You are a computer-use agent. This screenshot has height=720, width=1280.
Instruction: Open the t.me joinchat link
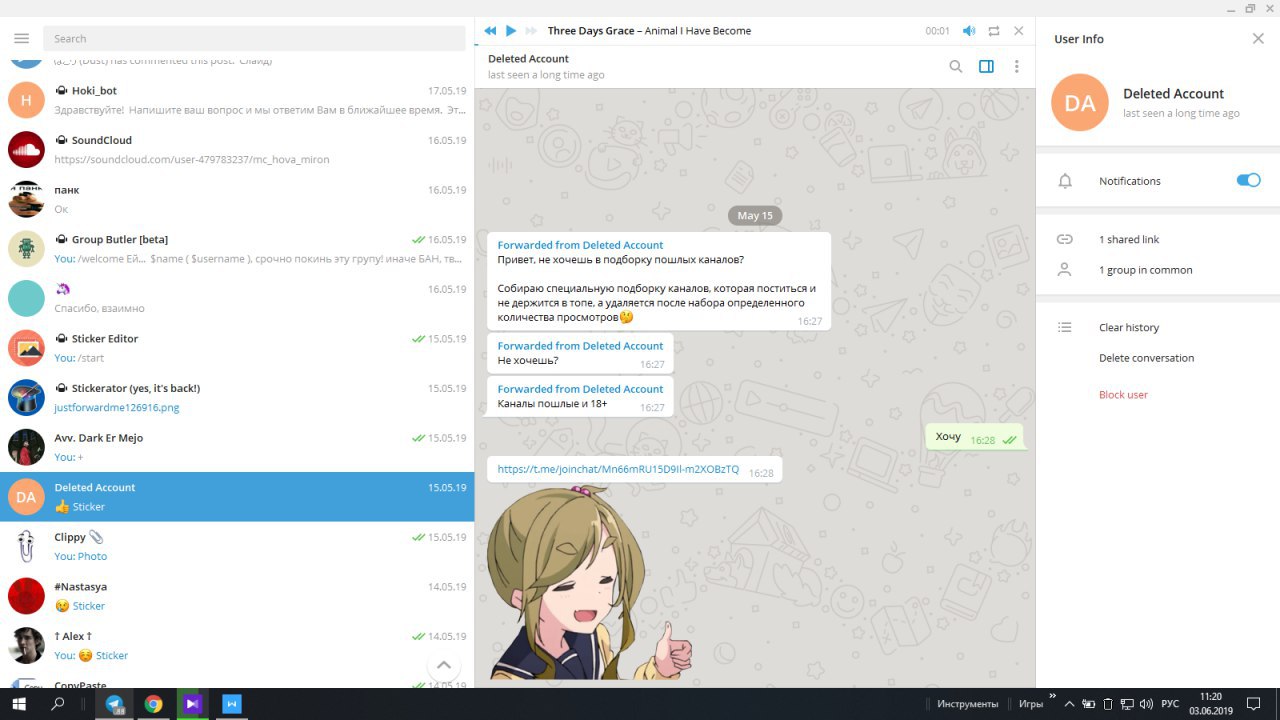(618, 469)
